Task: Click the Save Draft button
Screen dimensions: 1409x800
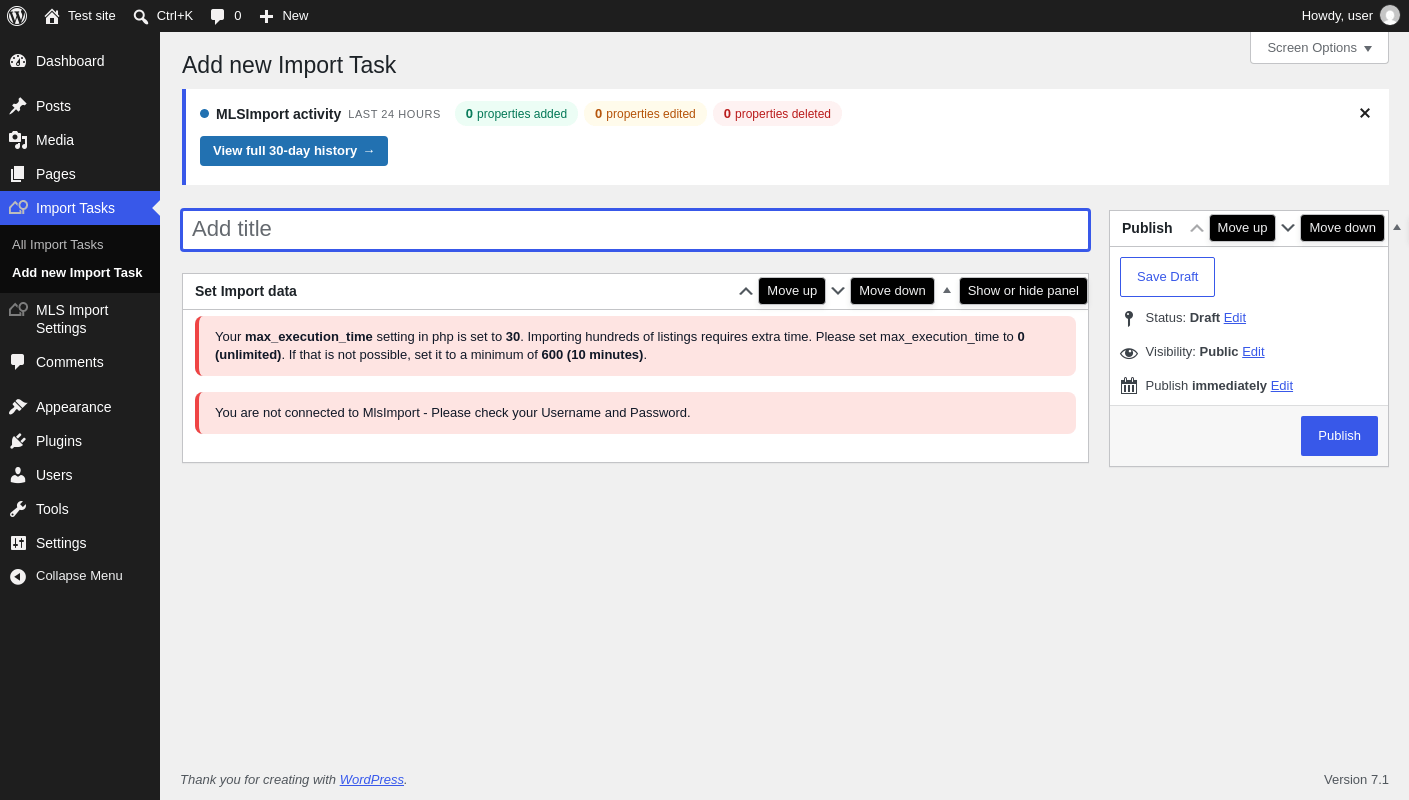Action: [1167, 277]
